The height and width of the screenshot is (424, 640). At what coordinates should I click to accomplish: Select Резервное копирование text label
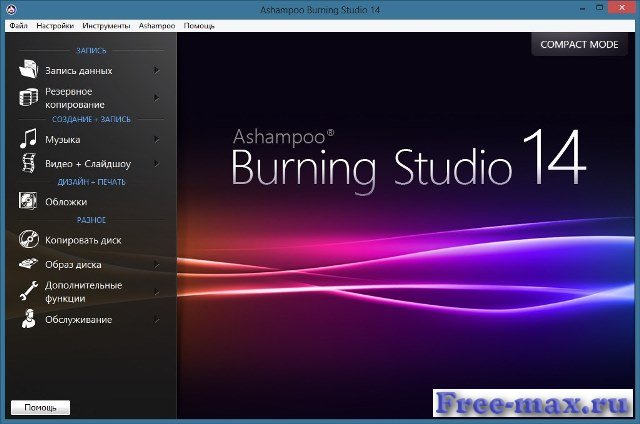[x=75, y=98]
